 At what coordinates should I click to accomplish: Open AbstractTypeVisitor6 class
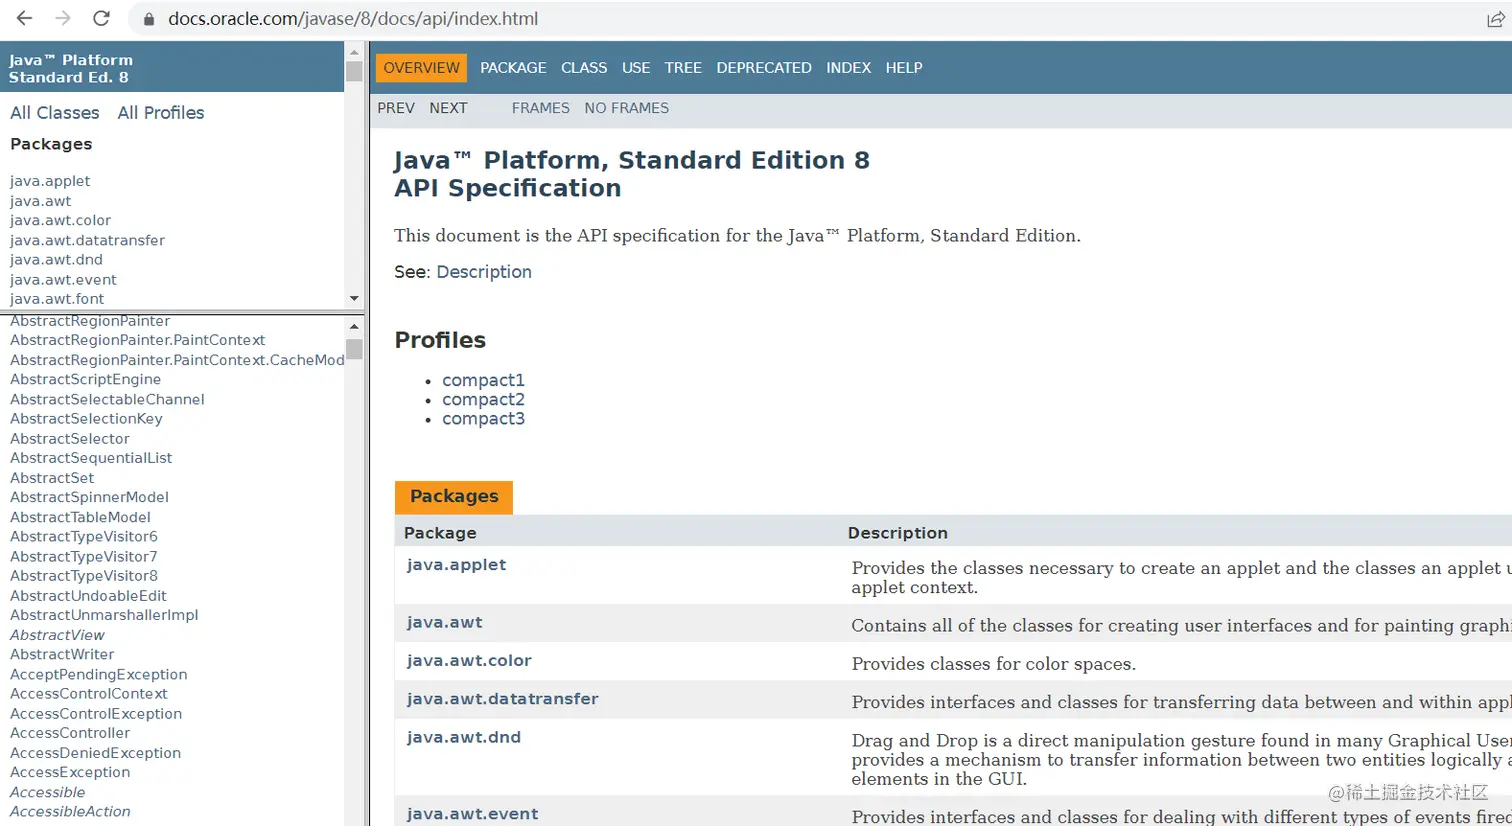click(84, 537)
